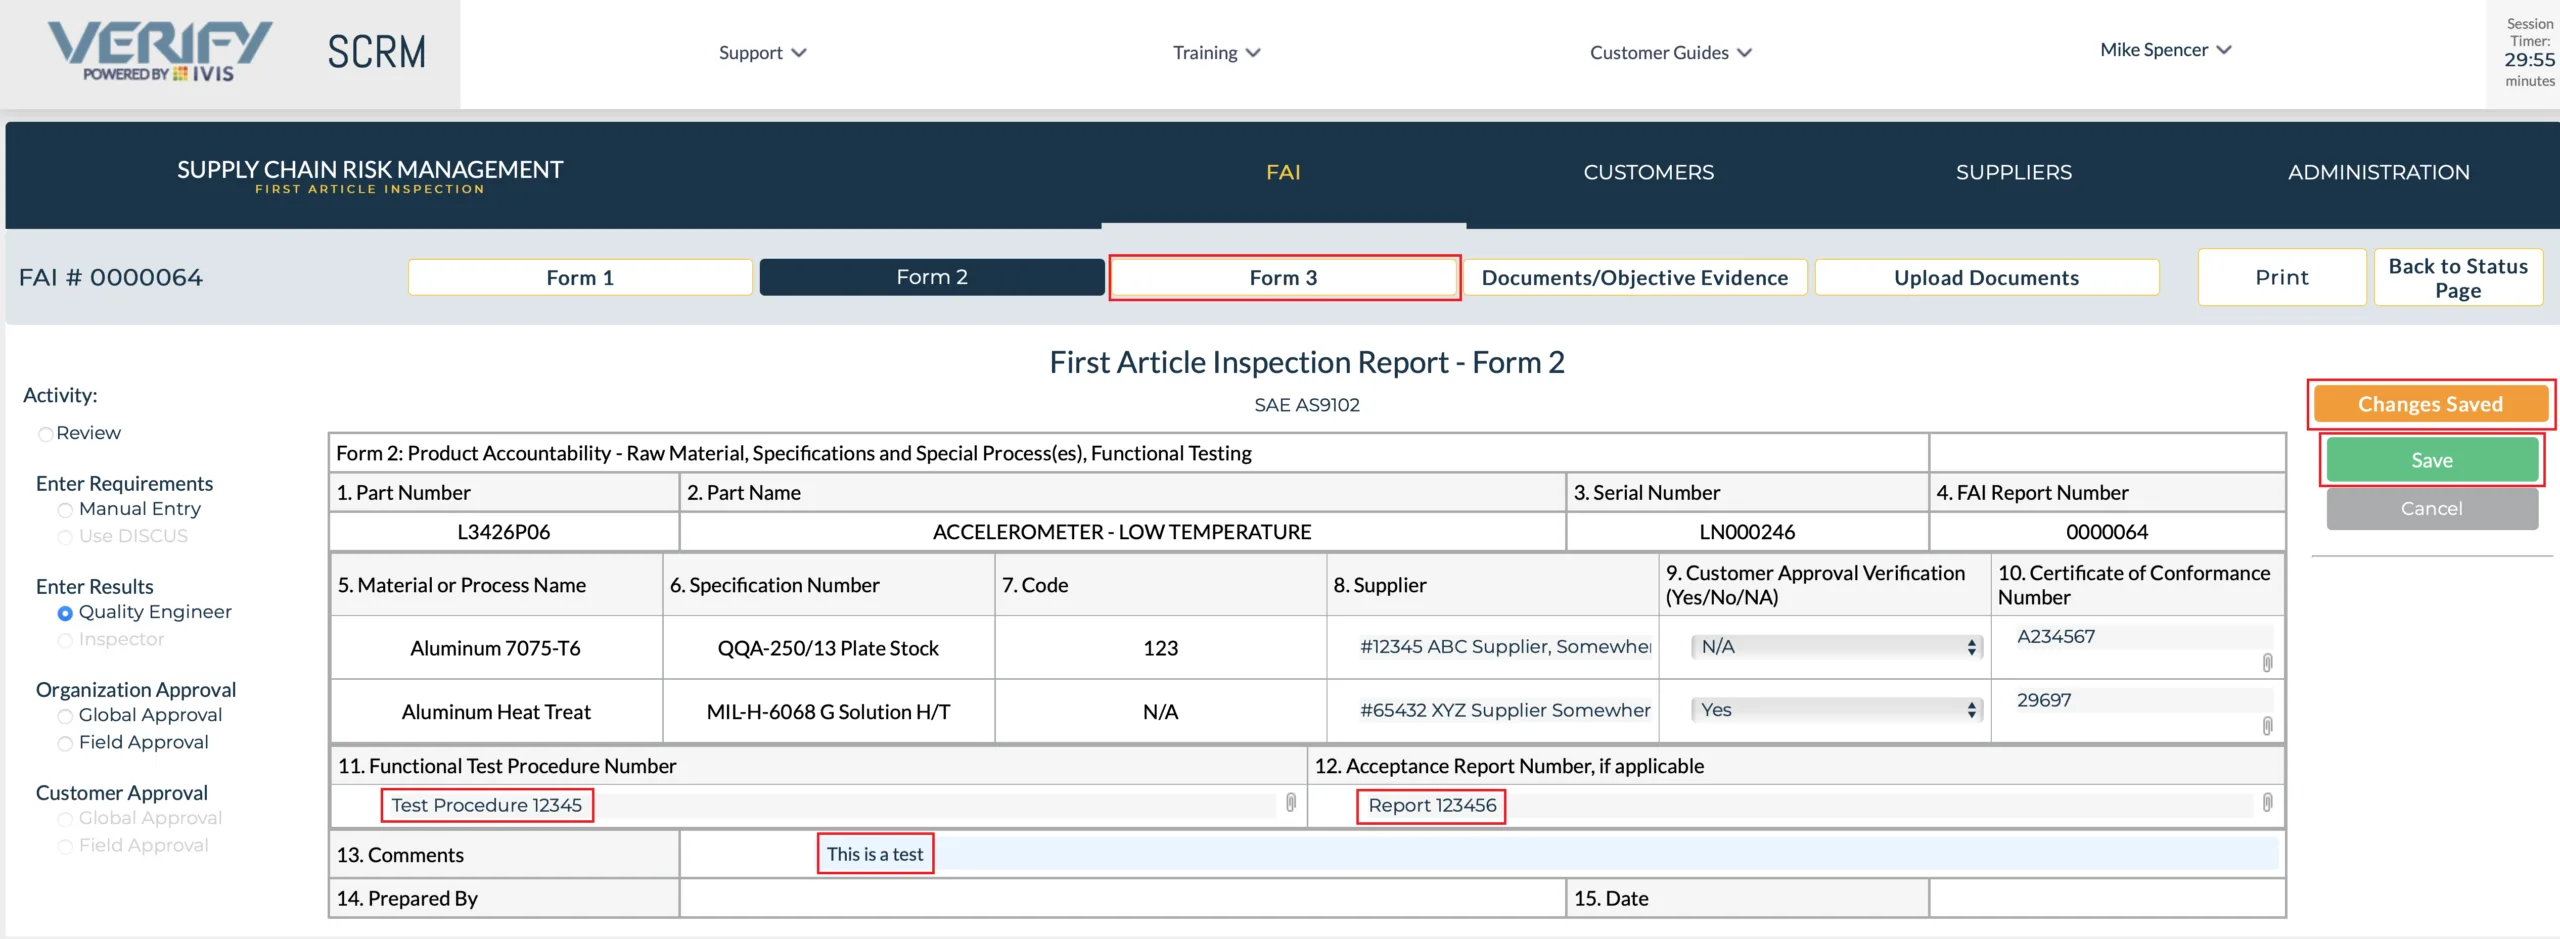Open the ADMINISTRATION navigation tab
The height and width of the screenshot is (939, 2560).
tap(2378, 172)
